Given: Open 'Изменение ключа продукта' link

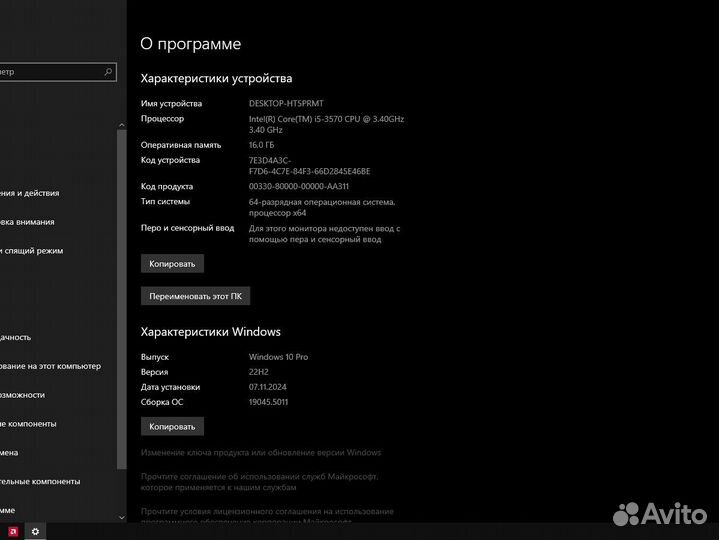Looking at the screenshot, I should pyautogui.click(x=261, y=453).
